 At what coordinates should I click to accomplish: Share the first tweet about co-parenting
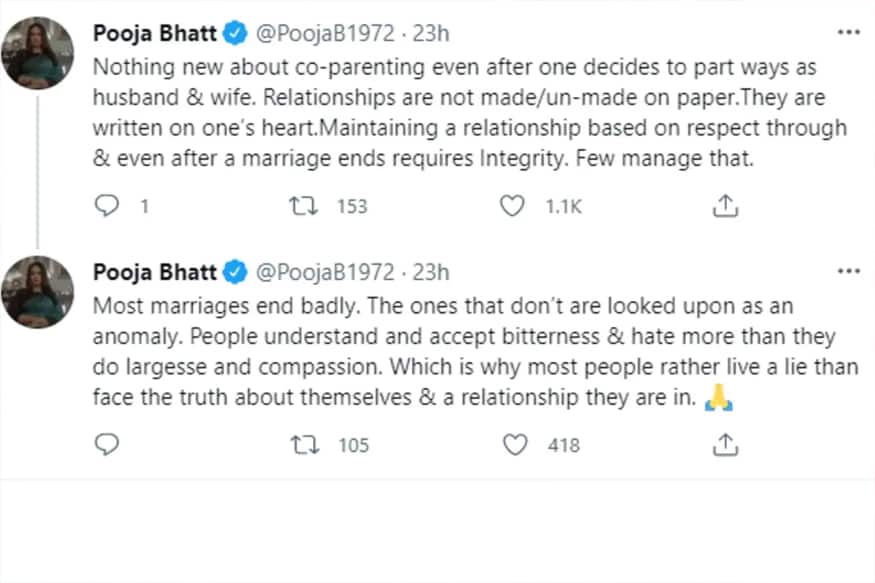(x=725, y=206)
